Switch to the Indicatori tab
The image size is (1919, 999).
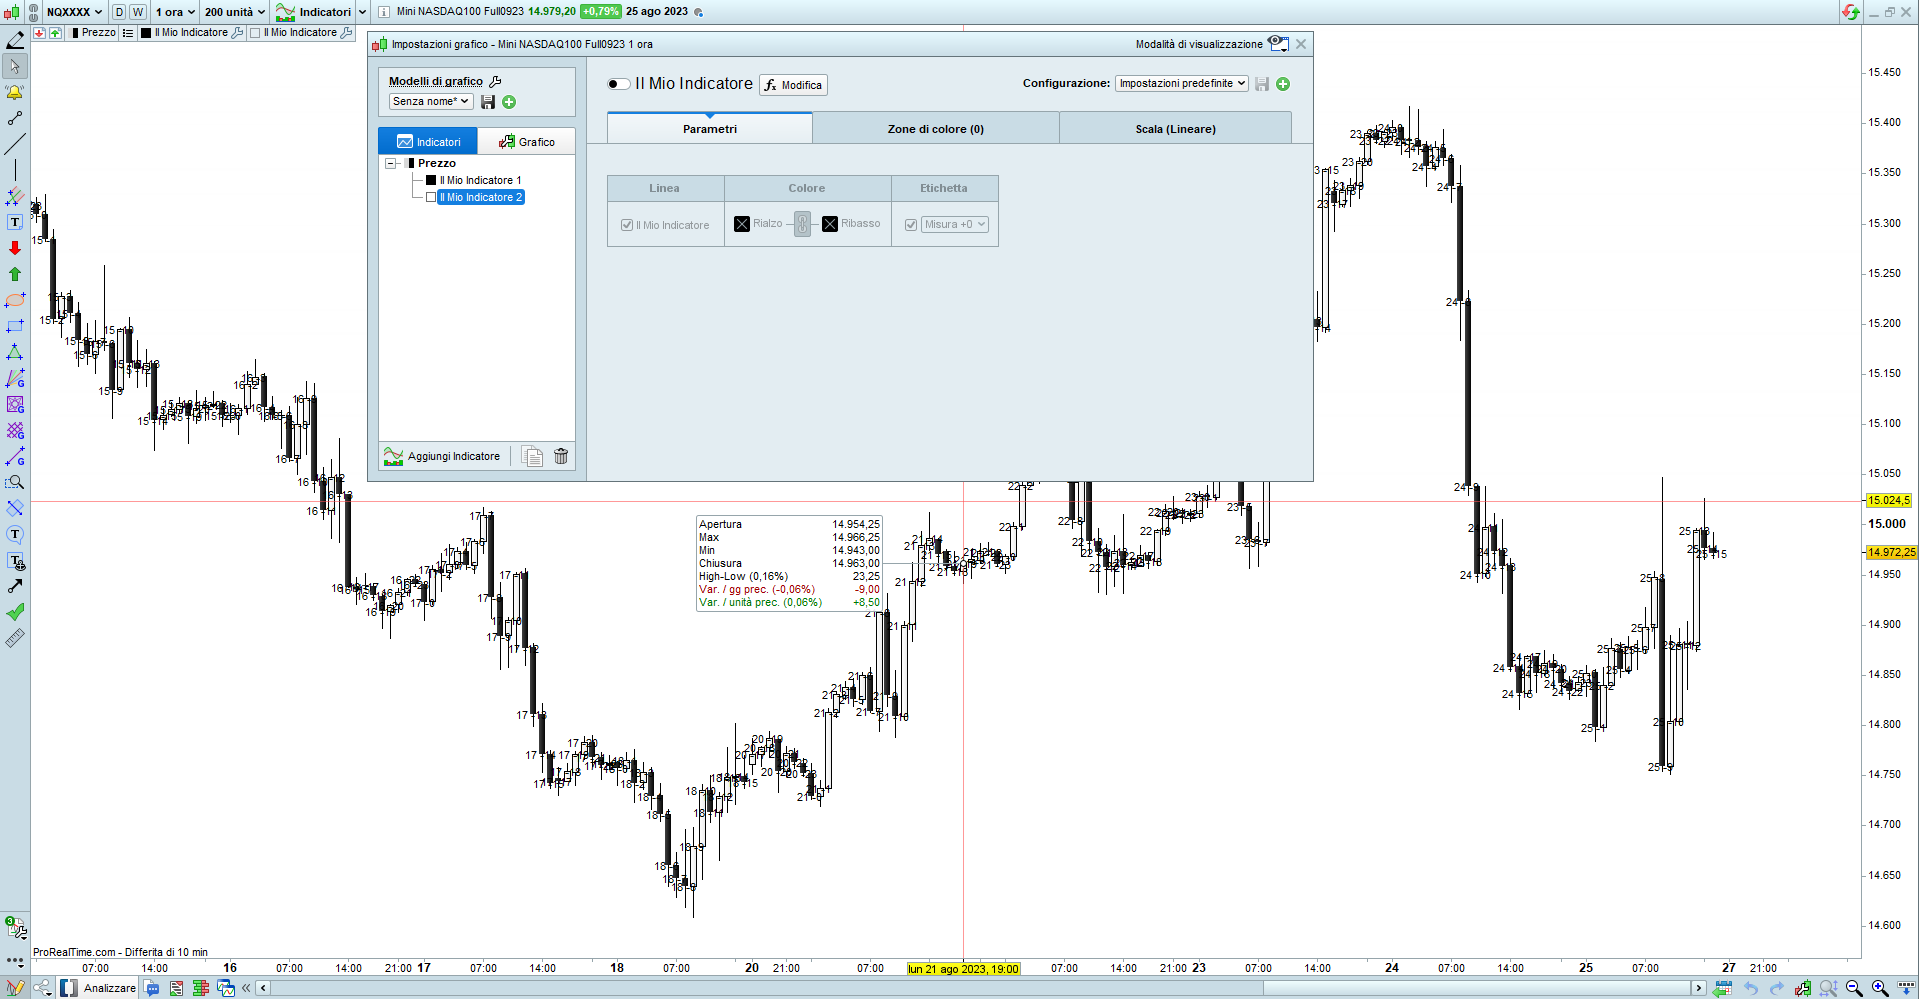click(428, 142)
